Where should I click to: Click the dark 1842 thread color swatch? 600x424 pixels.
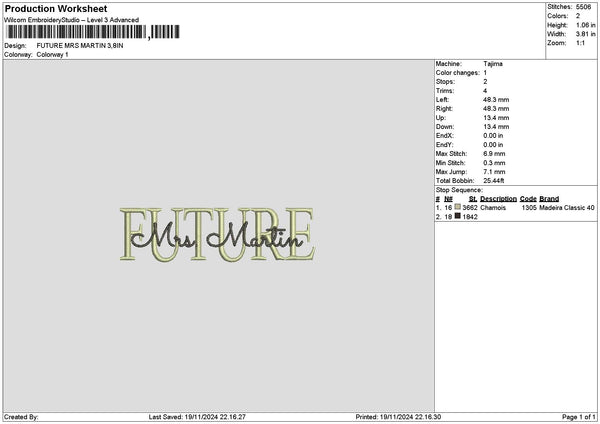click(458, 216)
